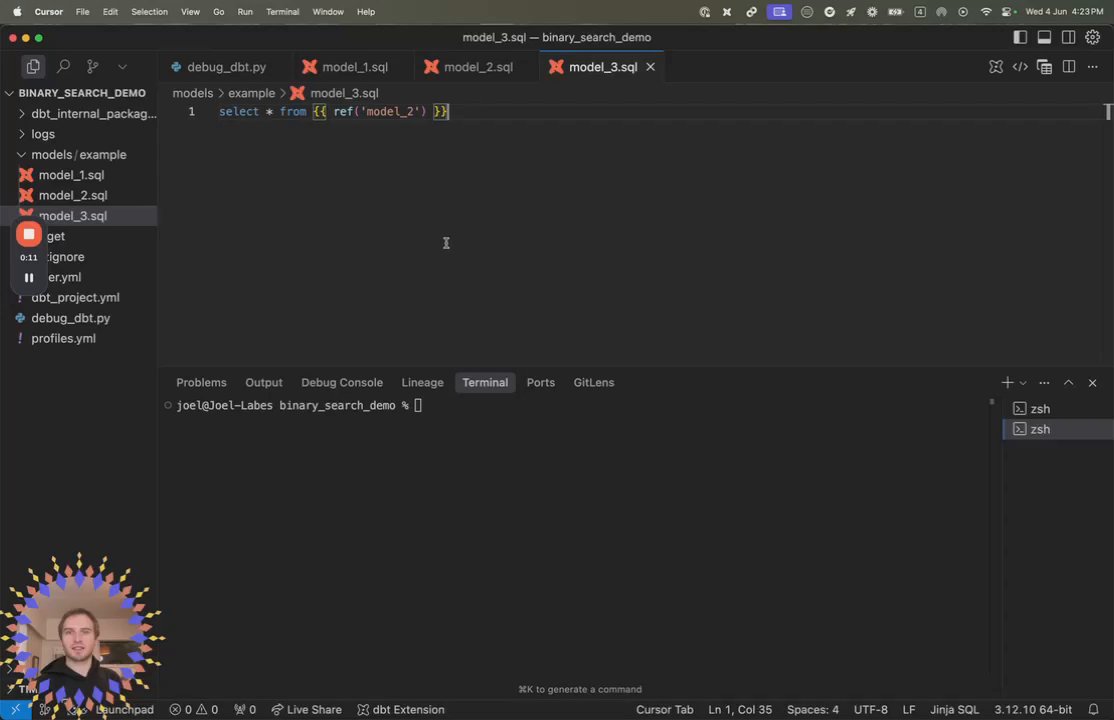Toggle secondary sidebar layout button
The height and width of the screenshot is (720, 1114).
coord(1068,37)
